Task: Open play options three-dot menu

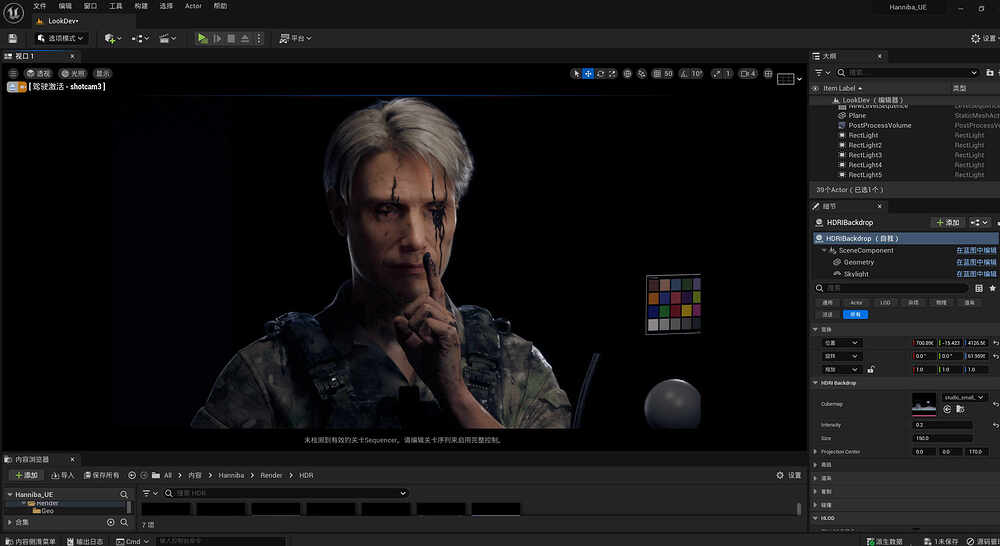Action: coord(259,38)
